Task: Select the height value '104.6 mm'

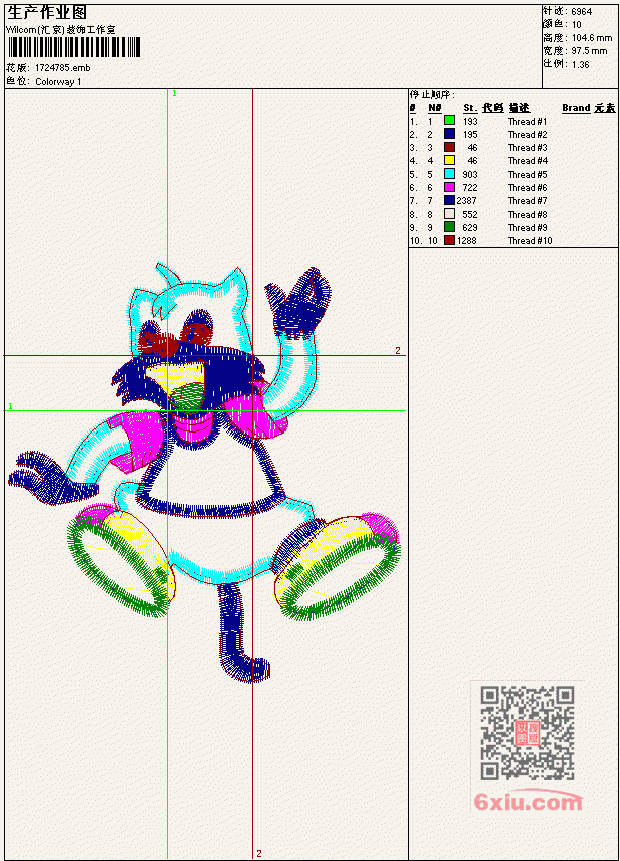Action: pos(592,38)
